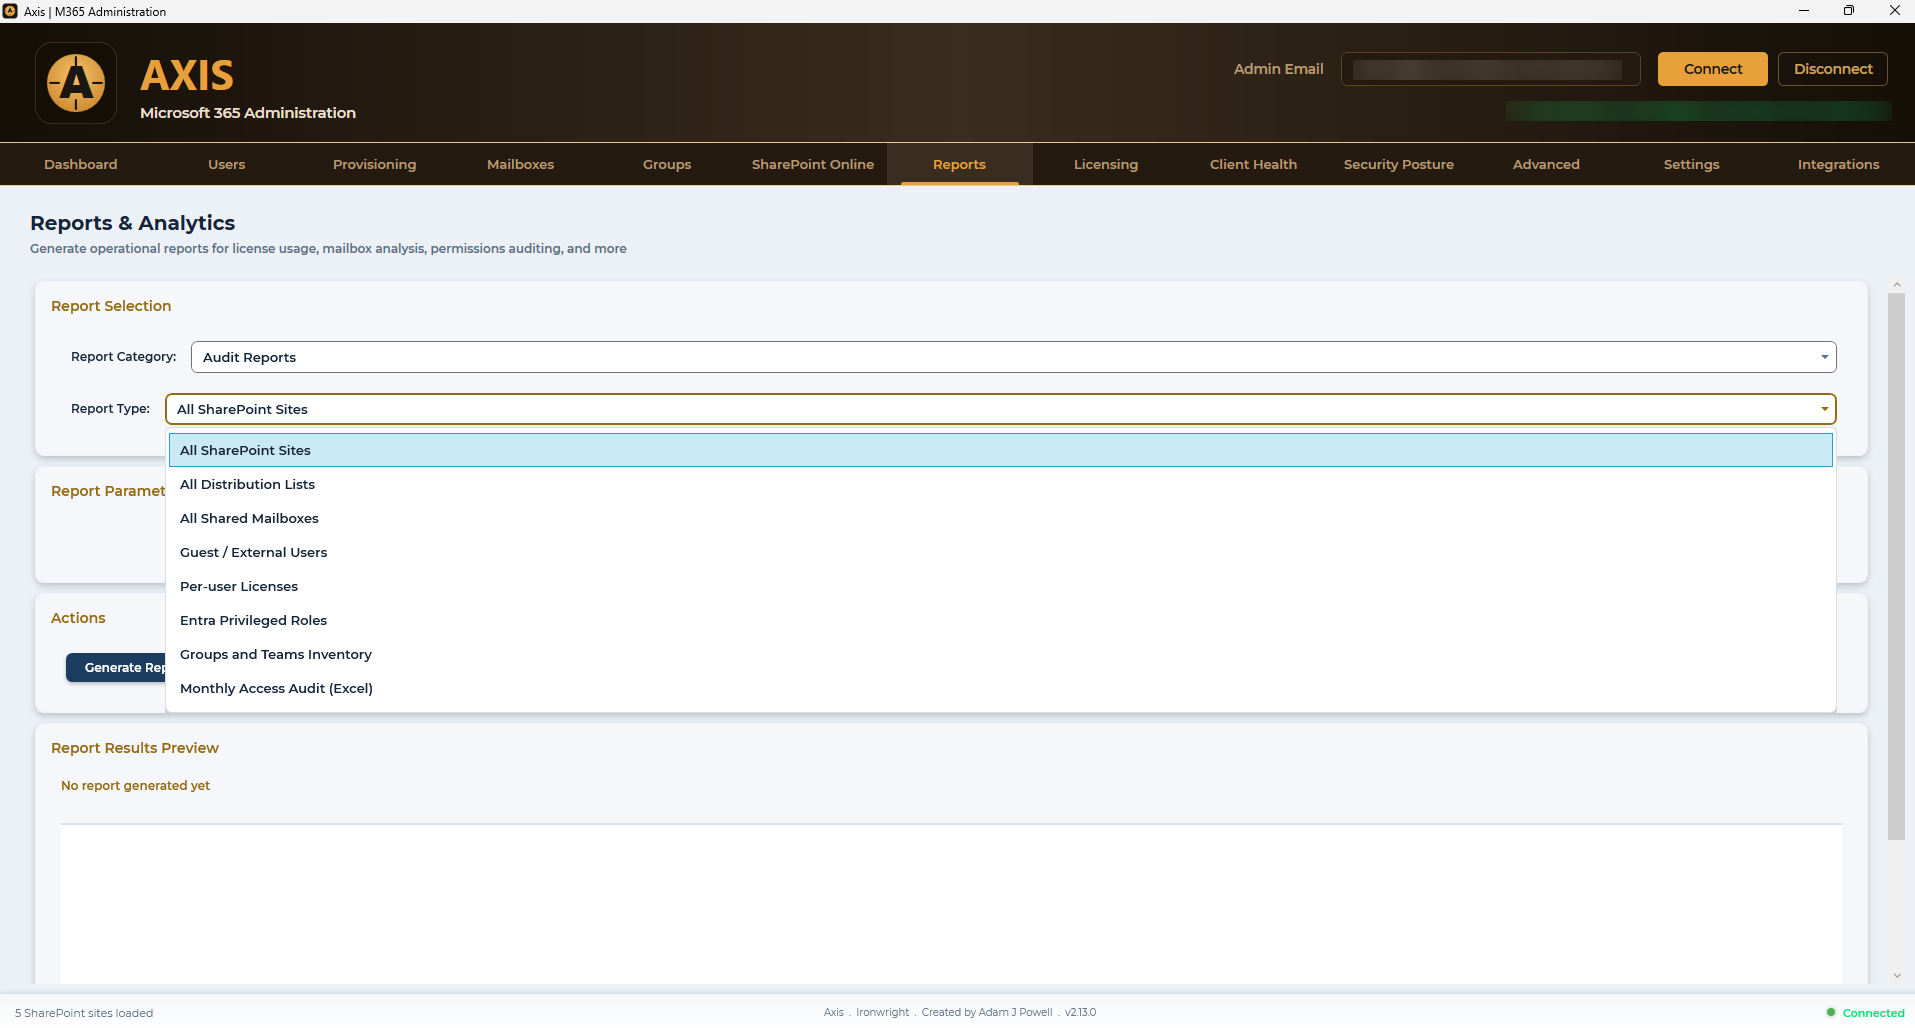Click 'No report generated yet' text
The height and width of the screenshot is (1028, 1915).
(135, 785)
